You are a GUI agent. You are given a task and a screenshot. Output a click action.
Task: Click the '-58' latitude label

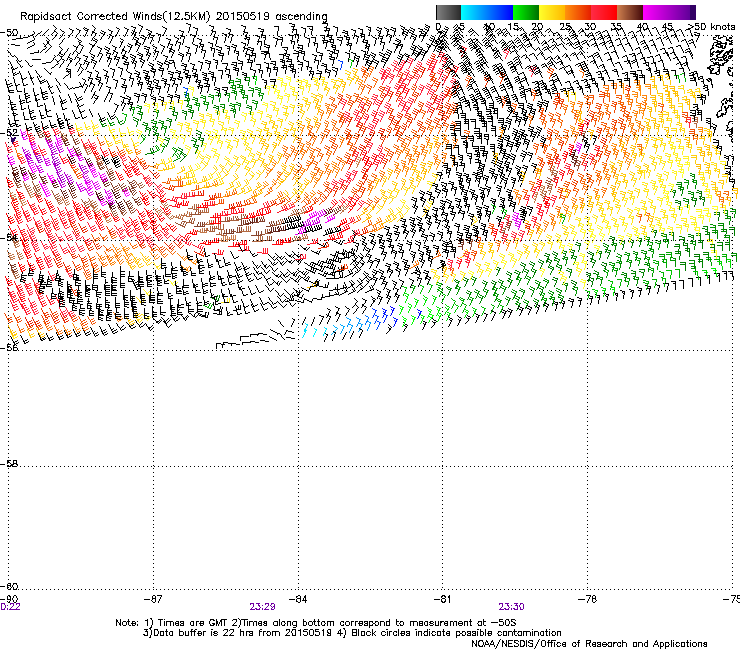(9, 464)
